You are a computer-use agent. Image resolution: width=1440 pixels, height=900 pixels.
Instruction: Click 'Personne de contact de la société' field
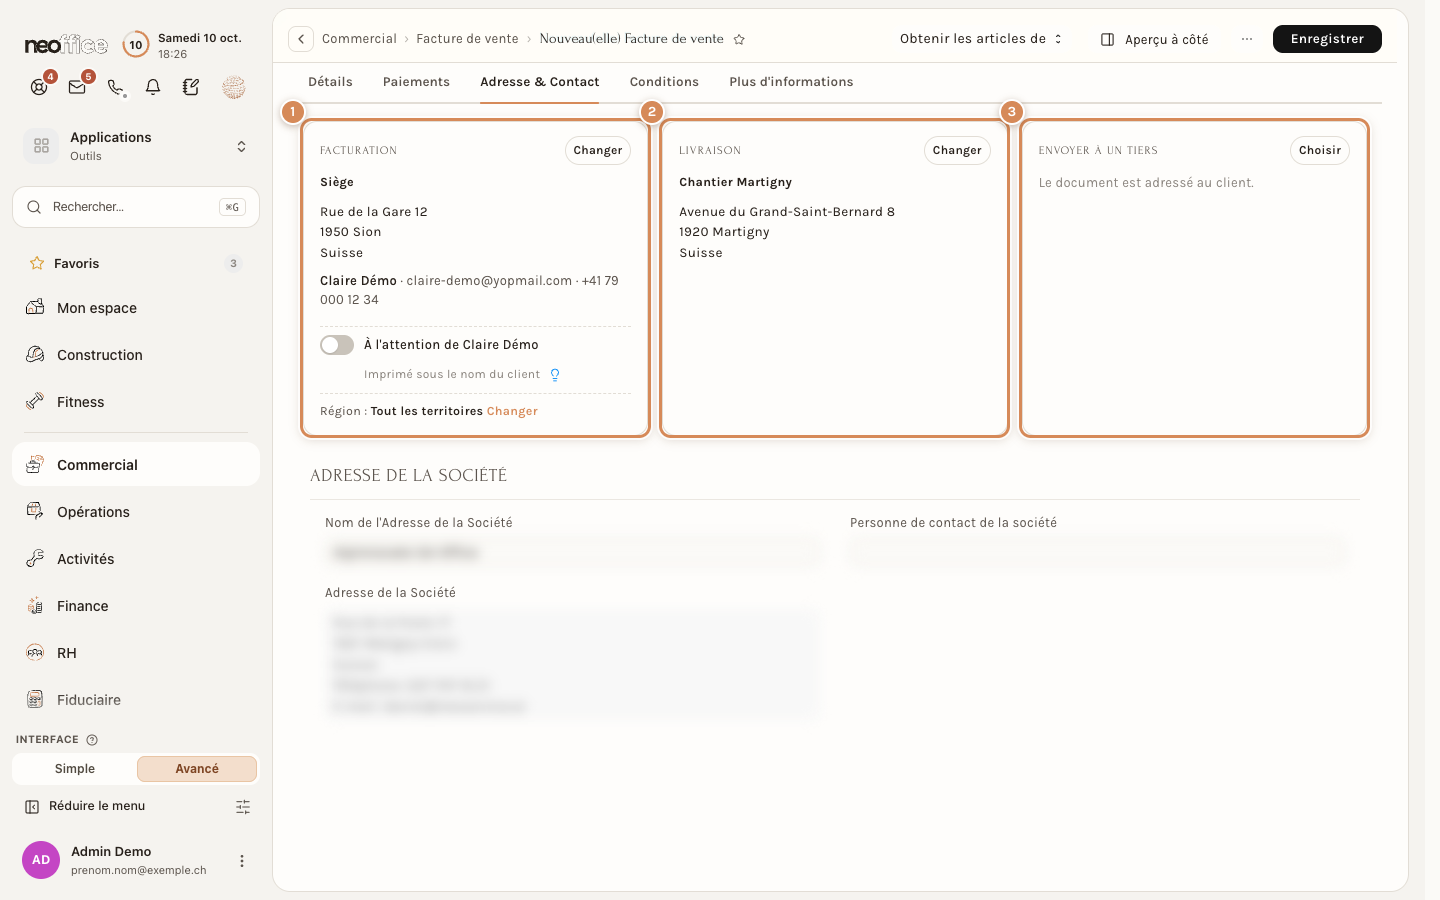(x=1097, y=552)
